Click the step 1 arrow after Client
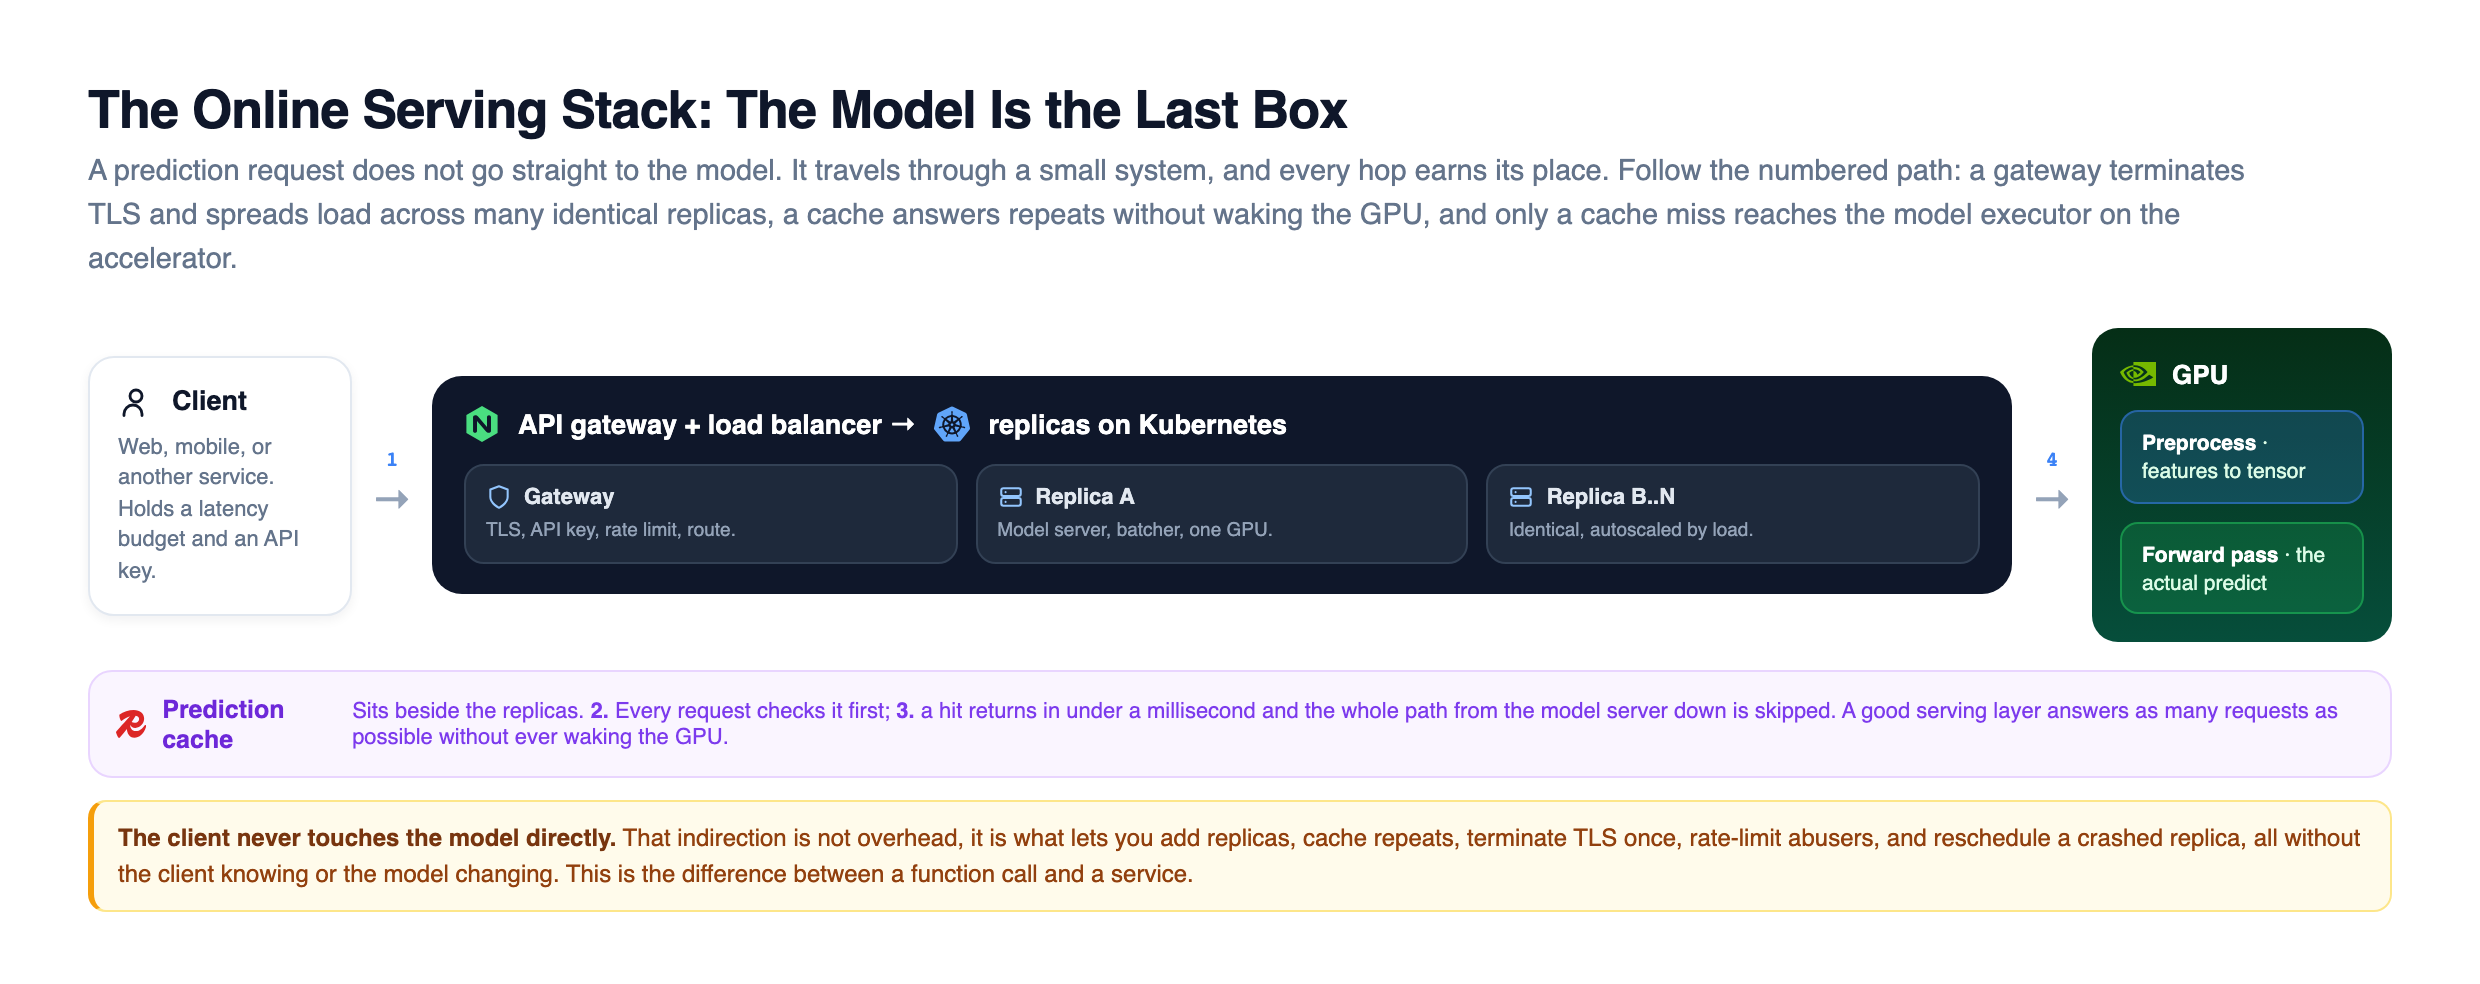This screenshot has height=984, width=2480. coord(392,499)
